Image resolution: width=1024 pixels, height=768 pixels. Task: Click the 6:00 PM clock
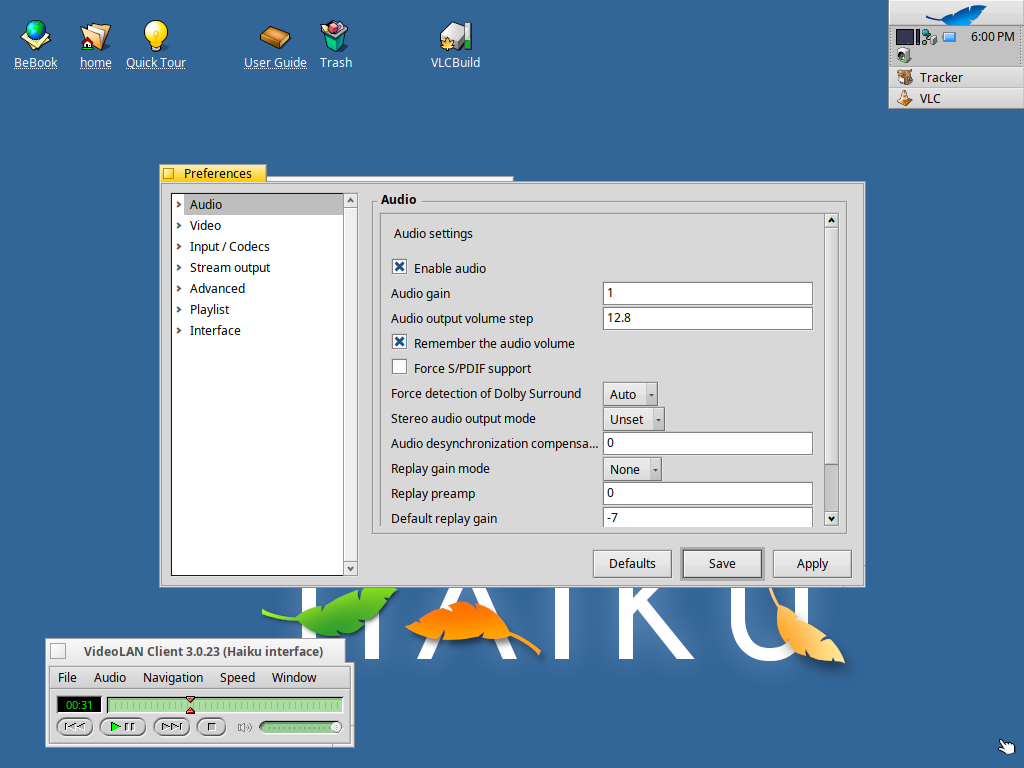992,37
